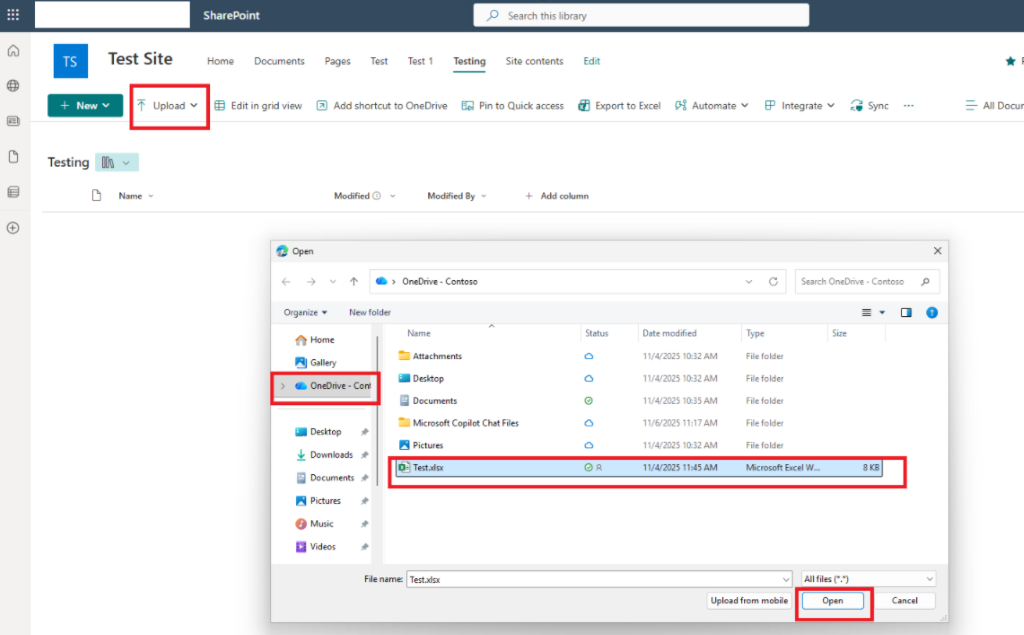Open the globe My sites icon in left rail
The image size is (1024, 635).
click(13, 86)
